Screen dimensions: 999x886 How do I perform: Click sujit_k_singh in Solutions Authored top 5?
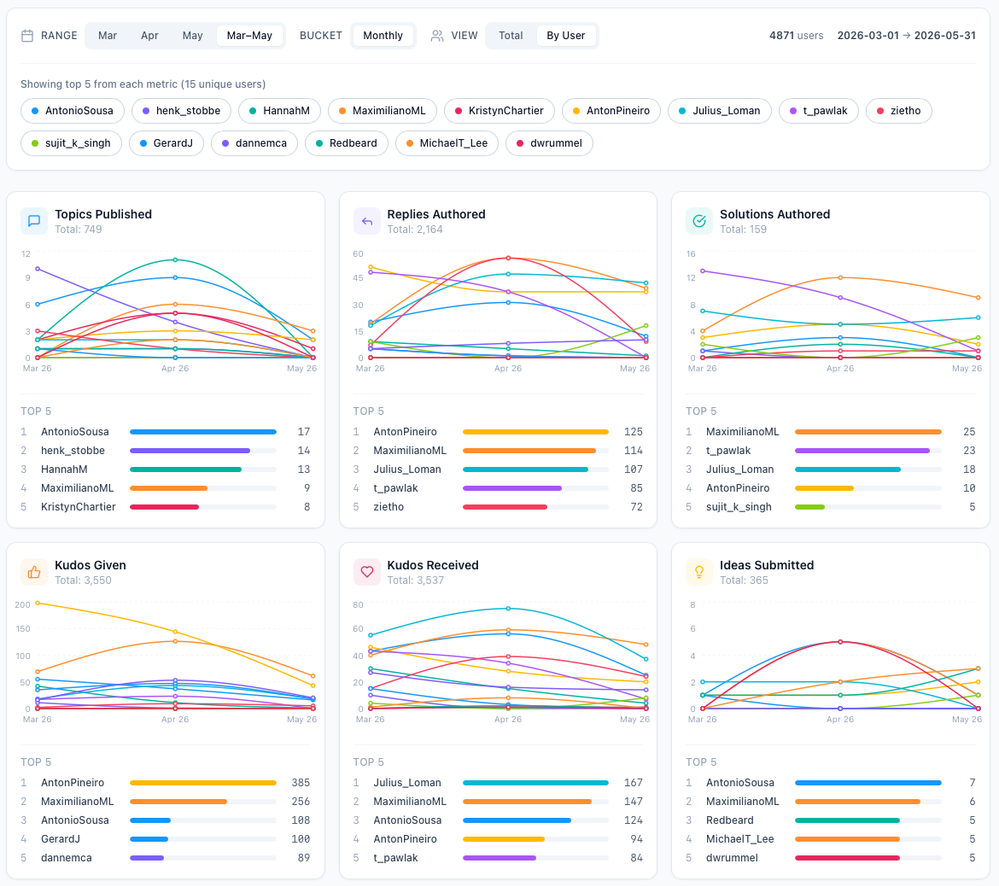[738, 507]
